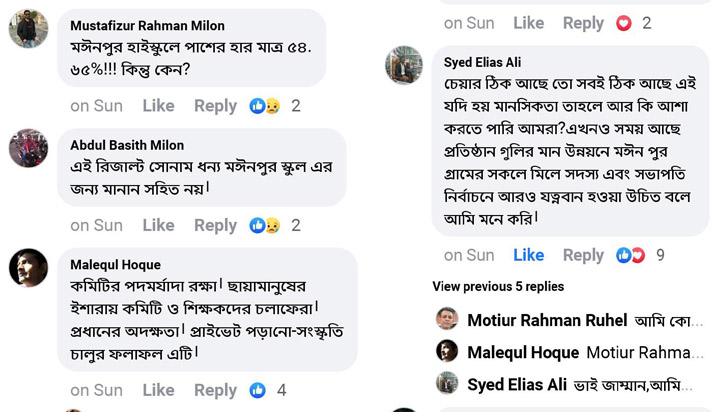Click Abdul Basith Milon's avatar
This screenshot has height=412, width=728.
click(x=28, y=148)
